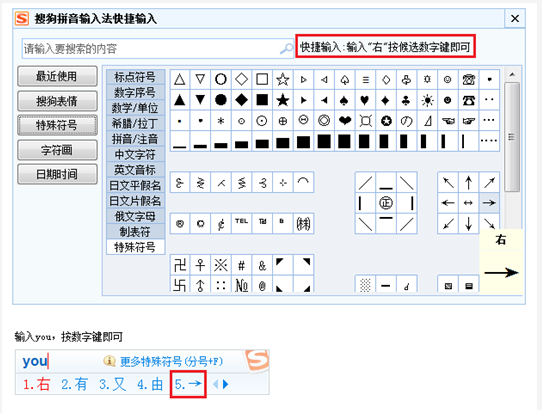Open the 拼音/注音 category
This screenshot has width=542, height=413.
(135, 139)
